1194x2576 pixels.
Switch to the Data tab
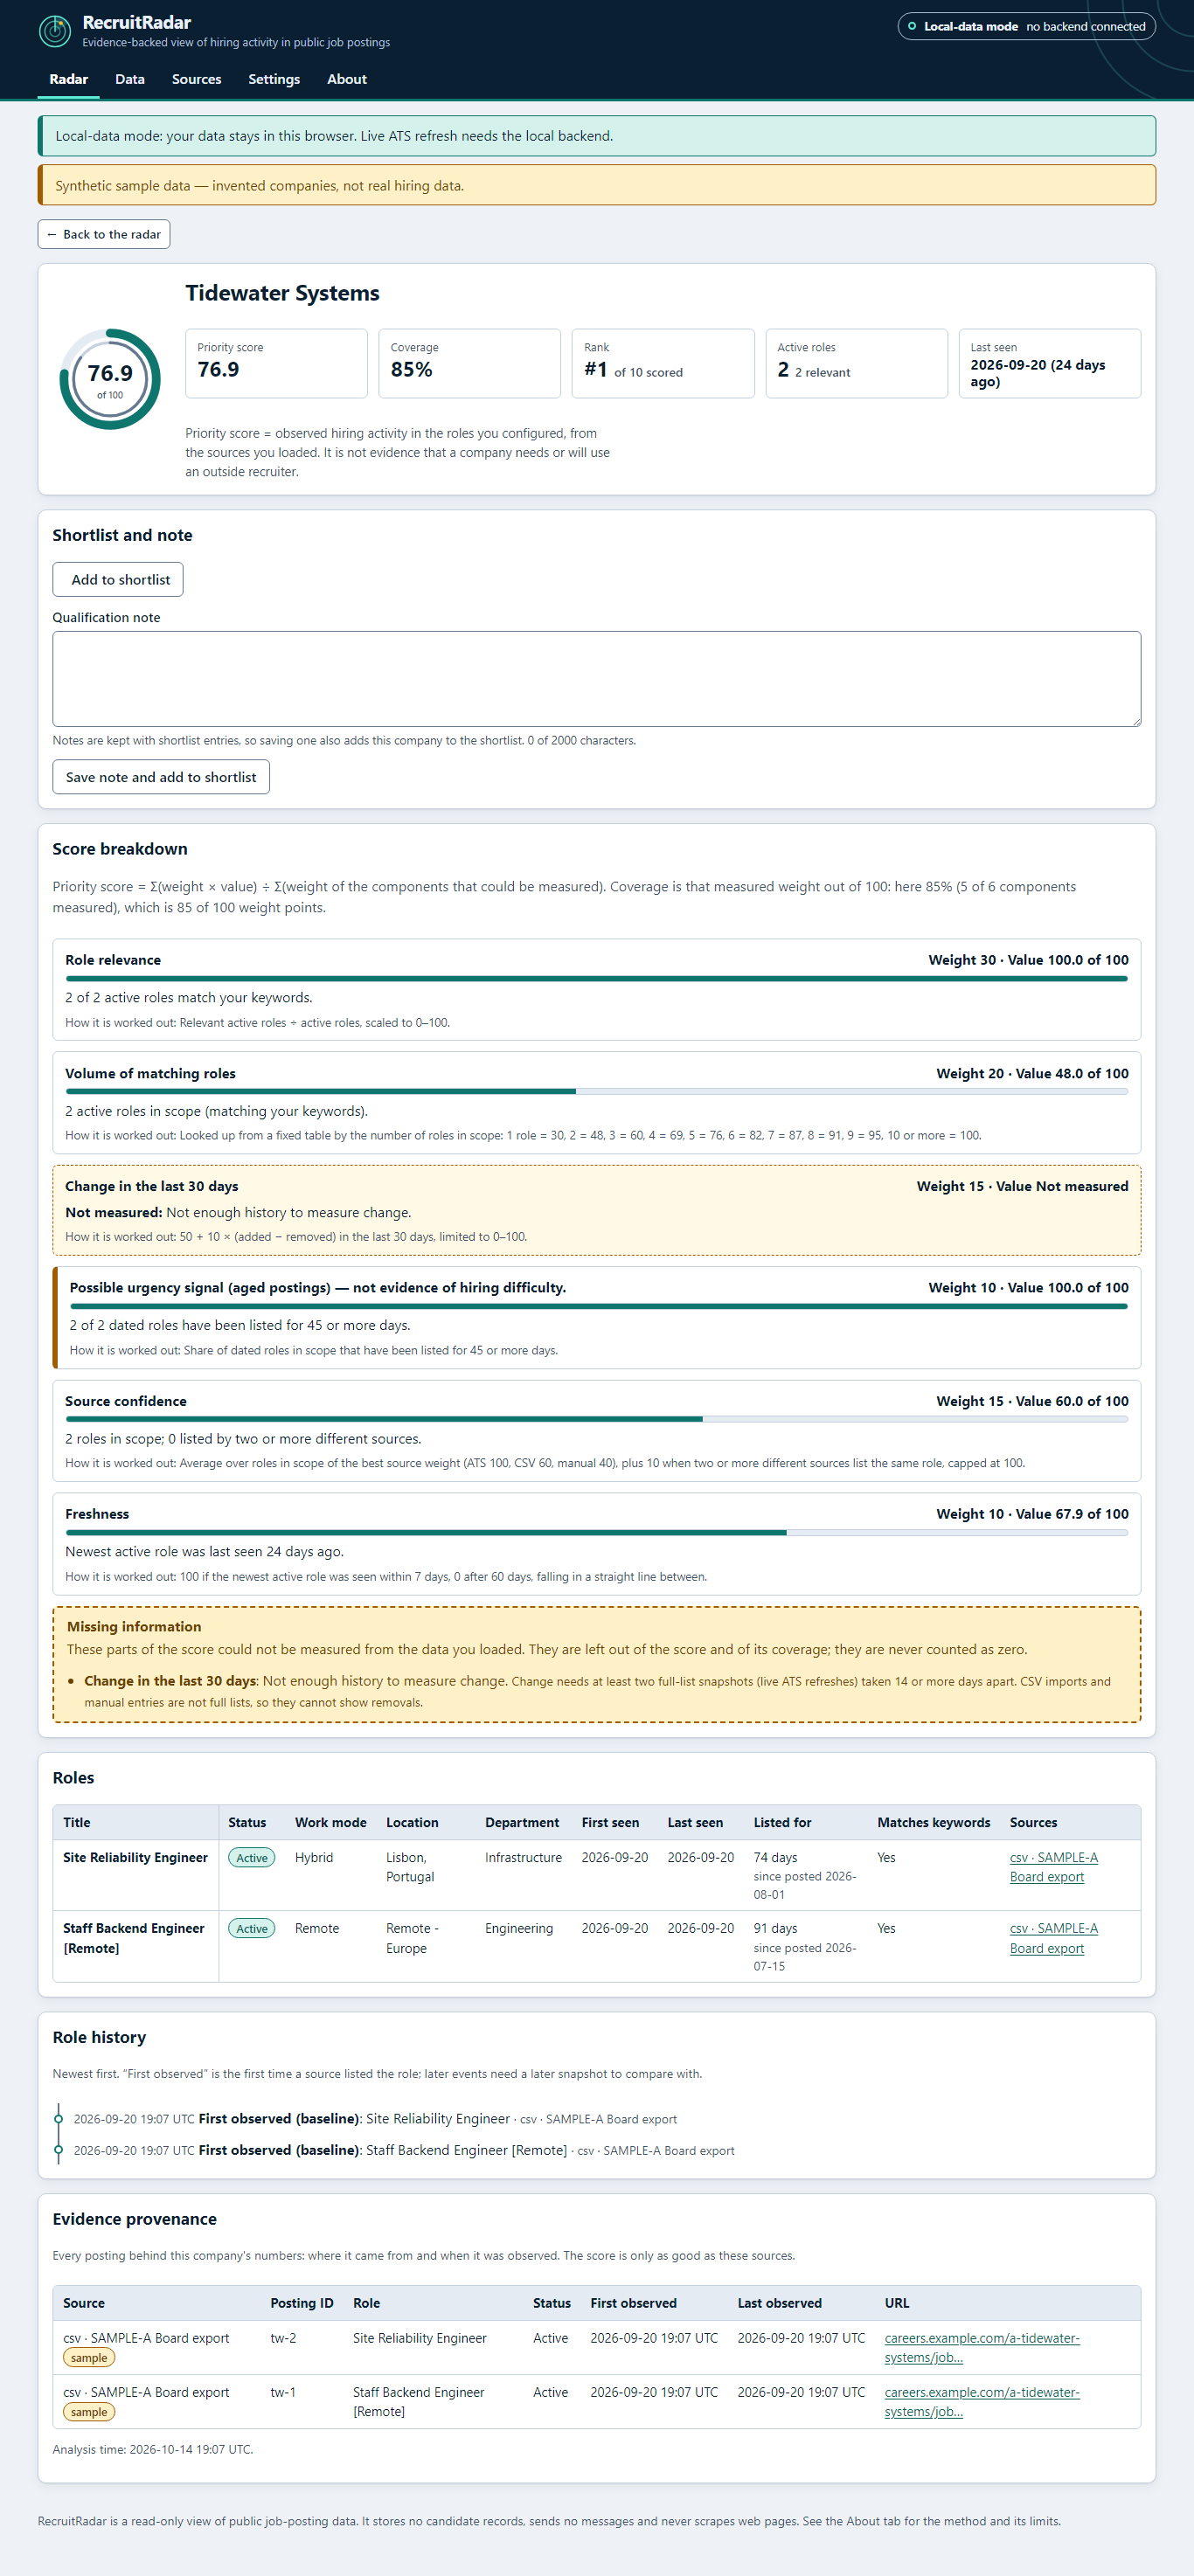pos(130,79)
